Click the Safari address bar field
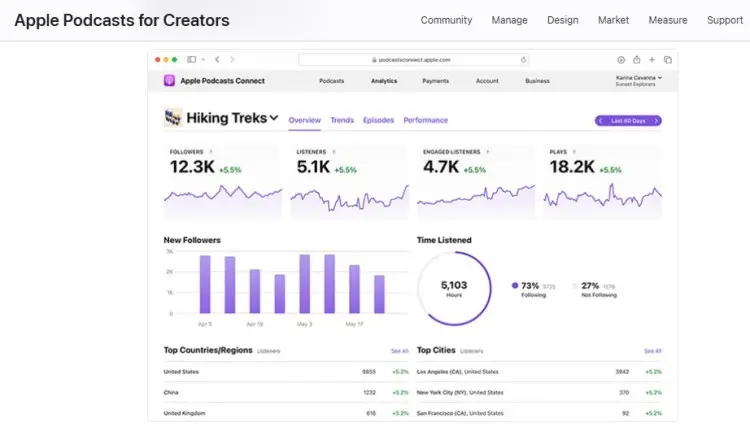 click(x=414, y=60)
